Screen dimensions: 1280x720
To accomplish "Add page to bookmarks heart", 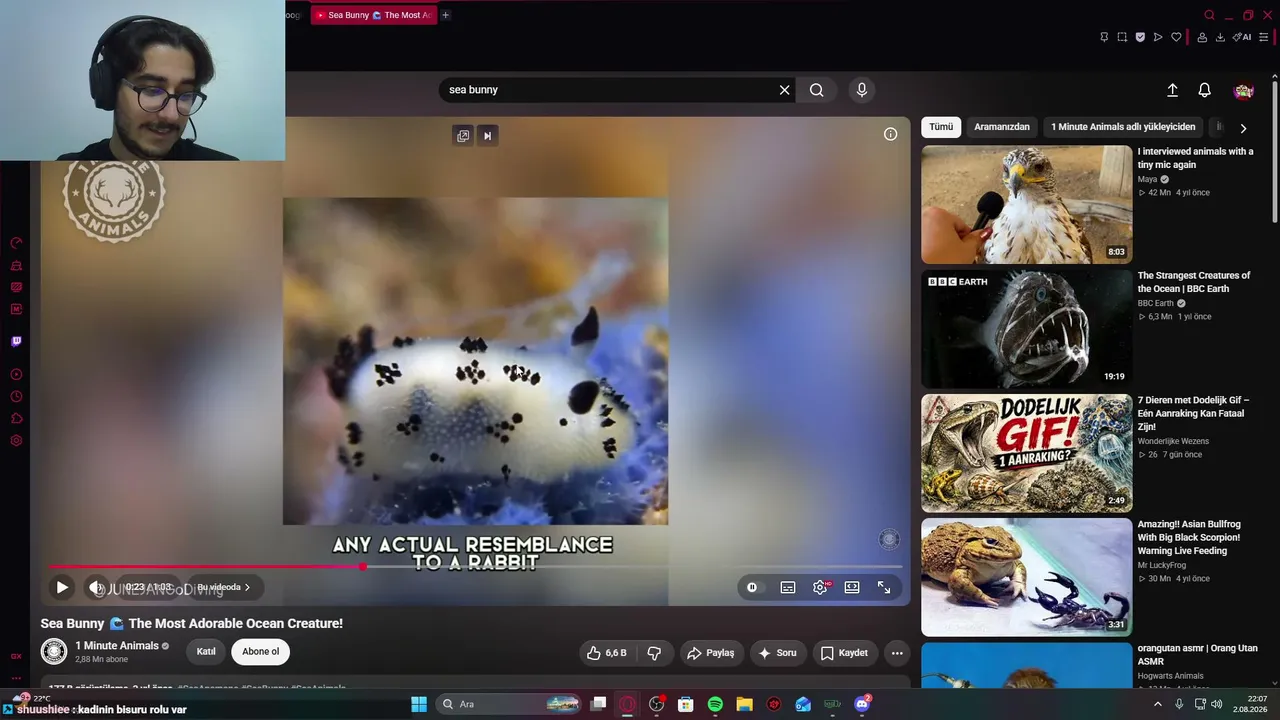I will click(1176, 37).
